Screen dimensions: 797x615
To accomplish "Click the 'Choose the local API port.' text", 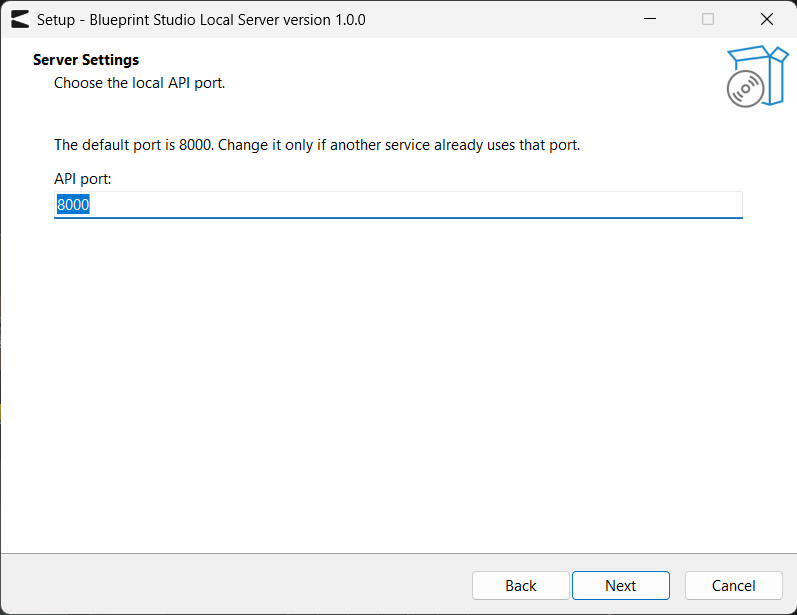I will (139, 83).
